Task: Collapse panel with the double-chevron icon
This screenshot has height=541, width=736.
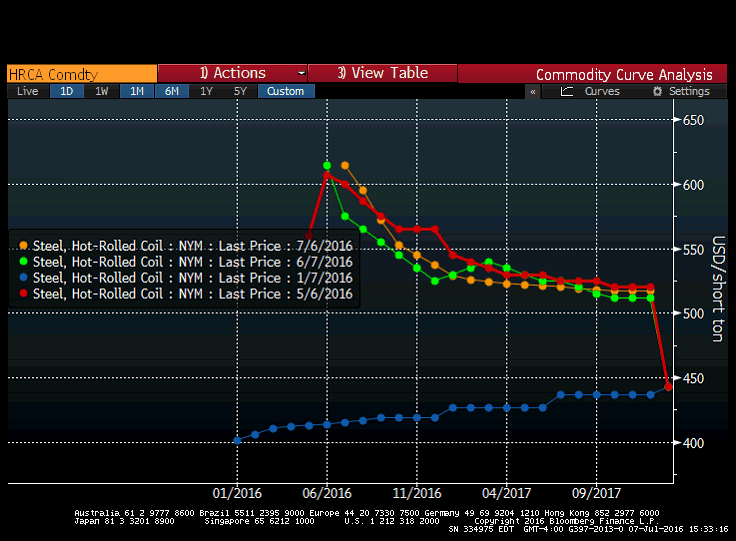Action: pos(533,91)
